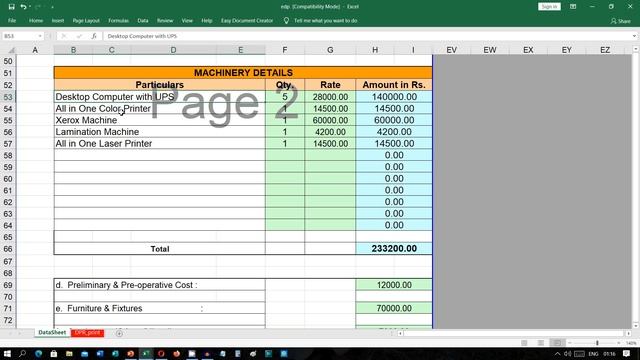The image size is (640, 360).
Task: Add a new sheet with plus button
Action: click(x=119, y=333)
